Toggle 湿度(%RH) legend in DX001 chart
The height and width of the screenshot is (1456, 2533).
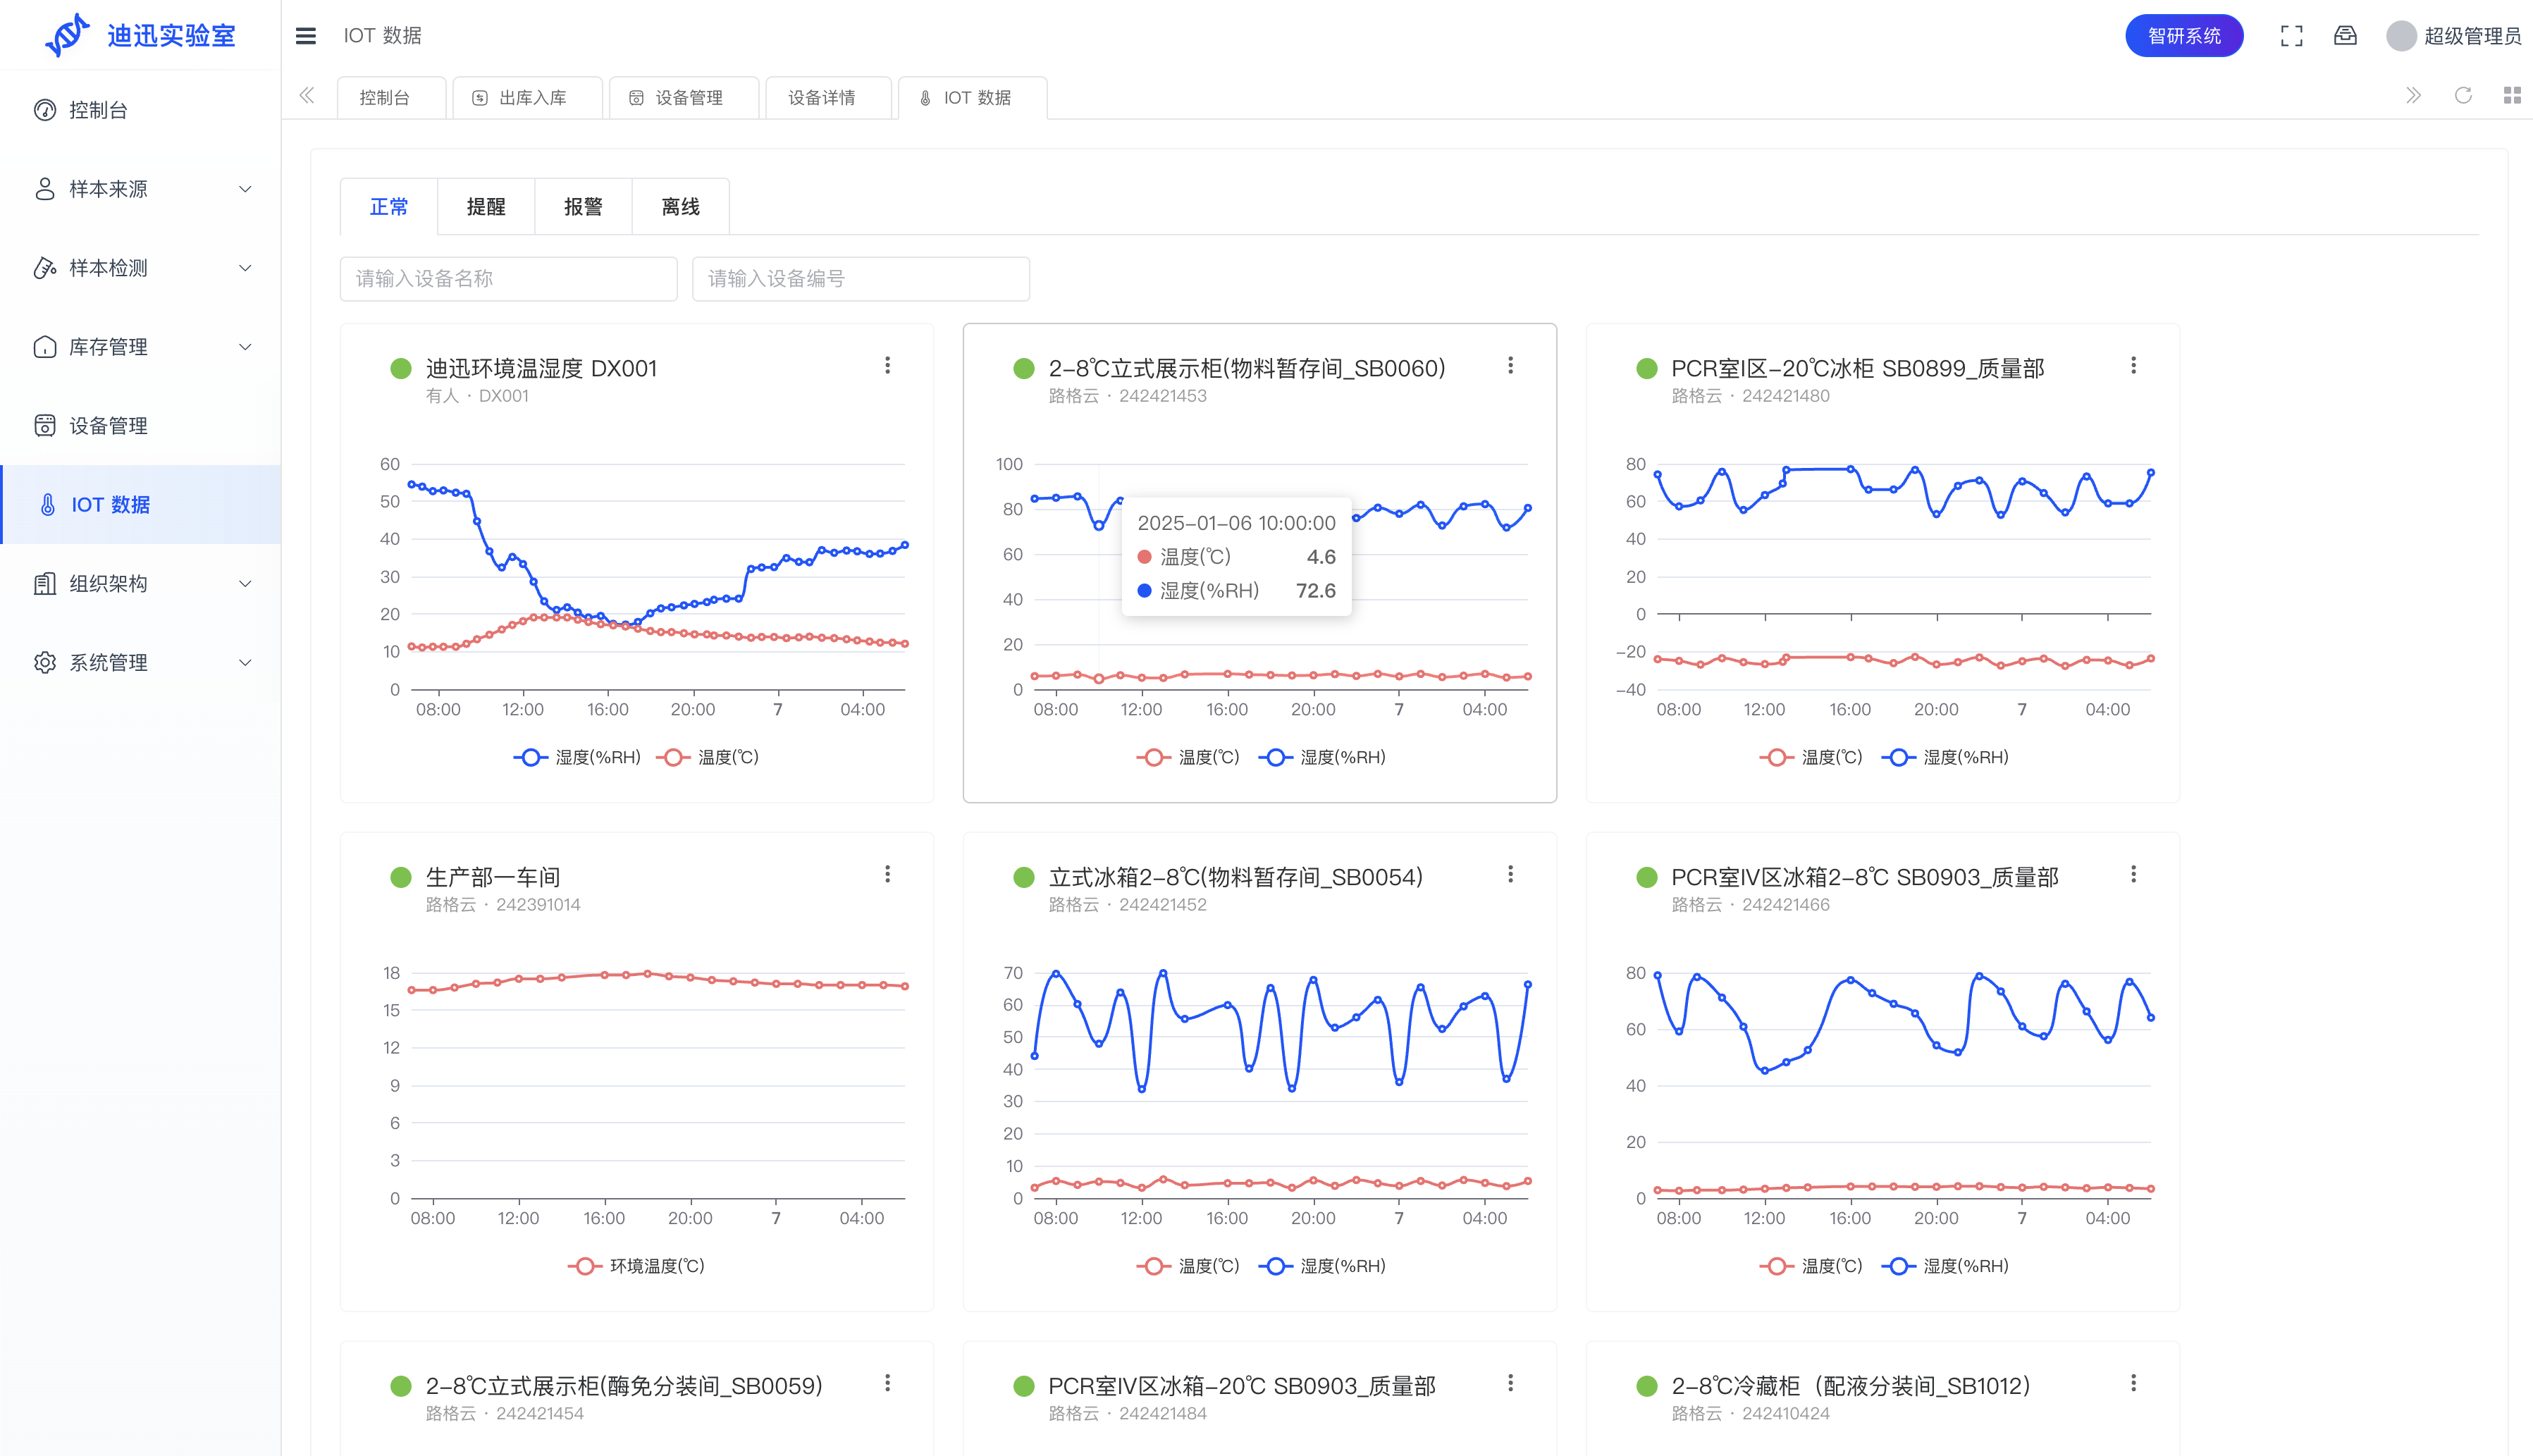[577, 758]
